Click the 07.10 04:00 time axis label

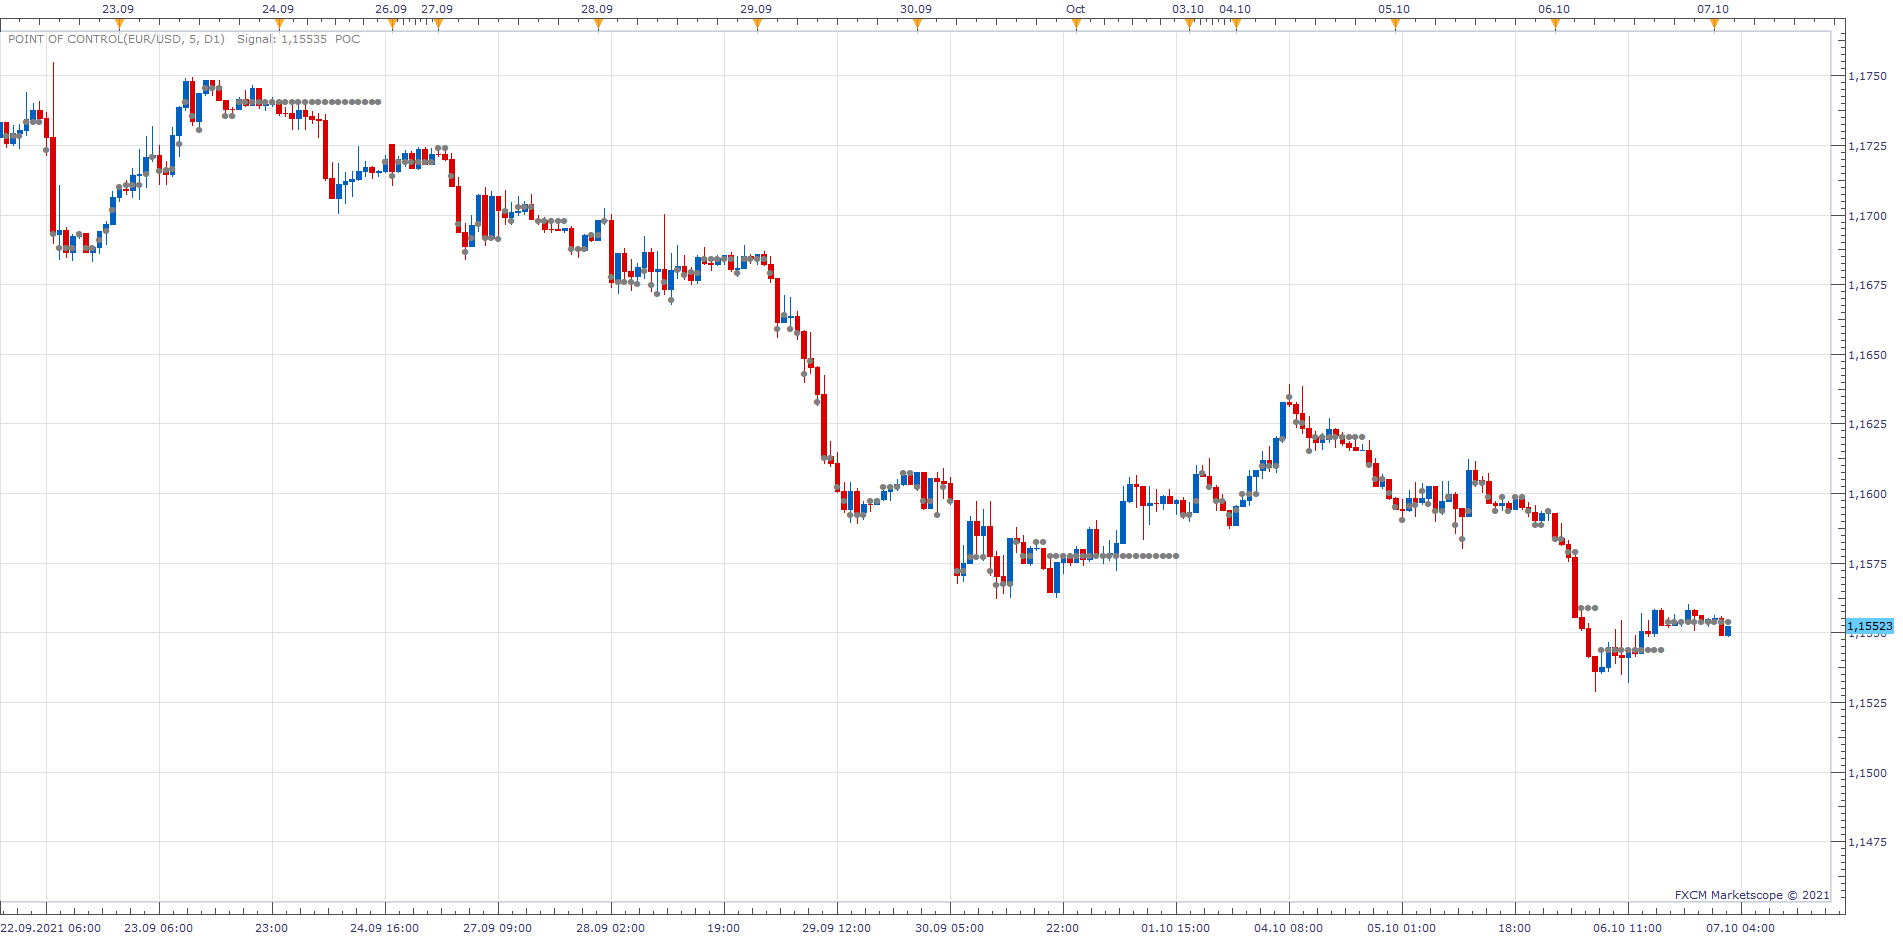1741,928
